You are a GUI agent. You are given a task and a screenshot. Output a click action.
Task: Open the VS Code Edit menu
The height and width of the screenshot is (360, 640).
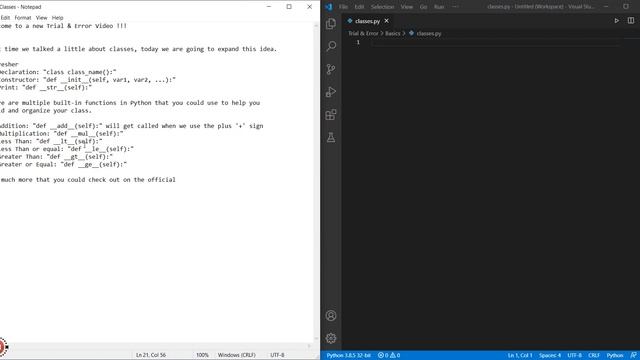(x=359, y=7)
